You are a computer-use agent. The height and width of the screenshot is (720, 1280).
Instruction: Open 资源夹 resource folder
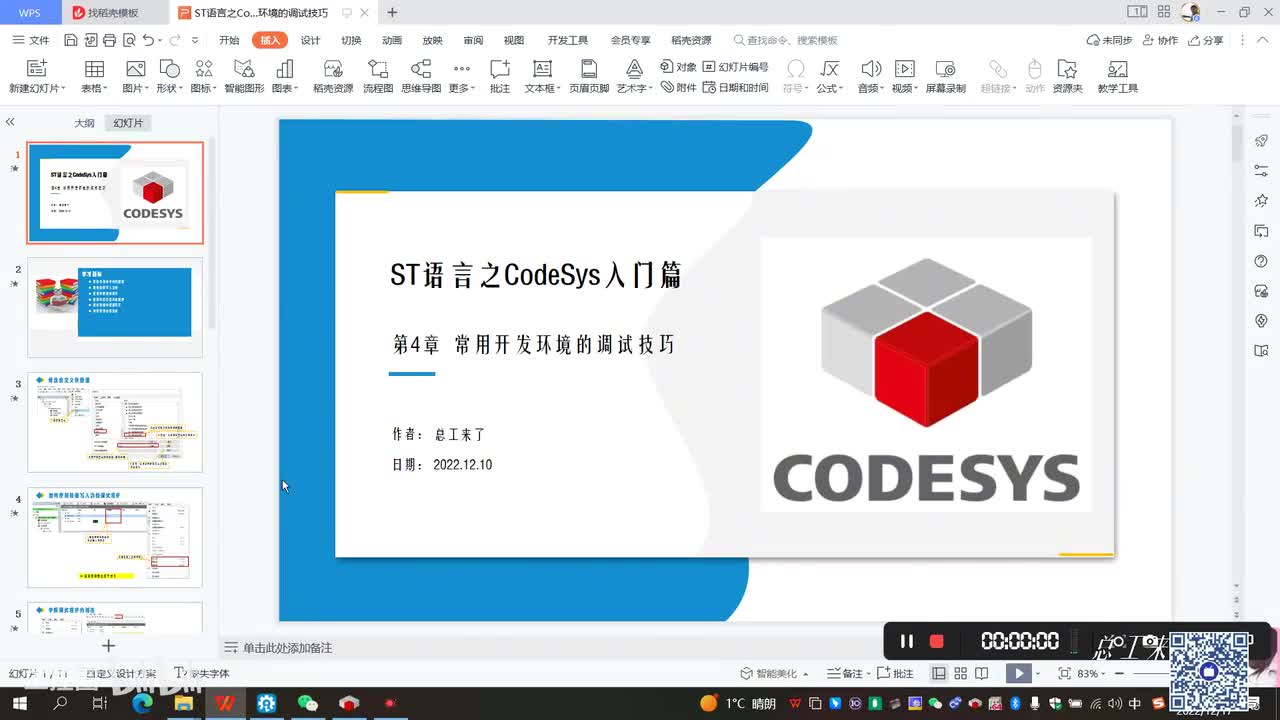(1068, 76)
